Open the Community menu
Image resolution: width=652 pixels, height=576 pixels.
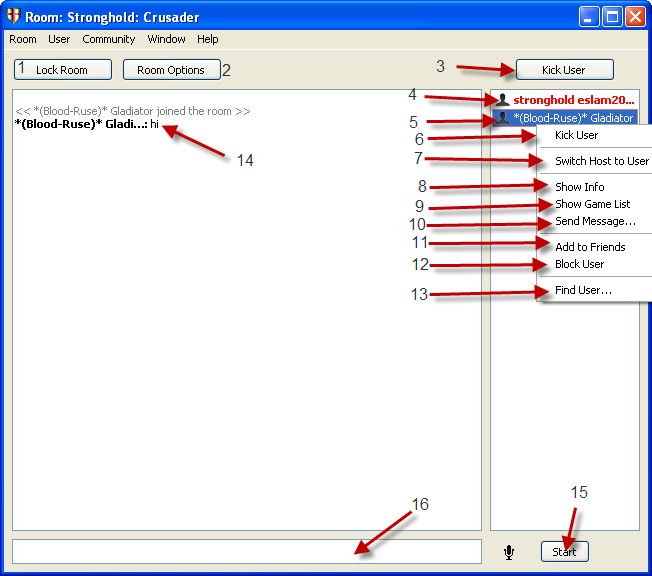[x=109, y=39]
